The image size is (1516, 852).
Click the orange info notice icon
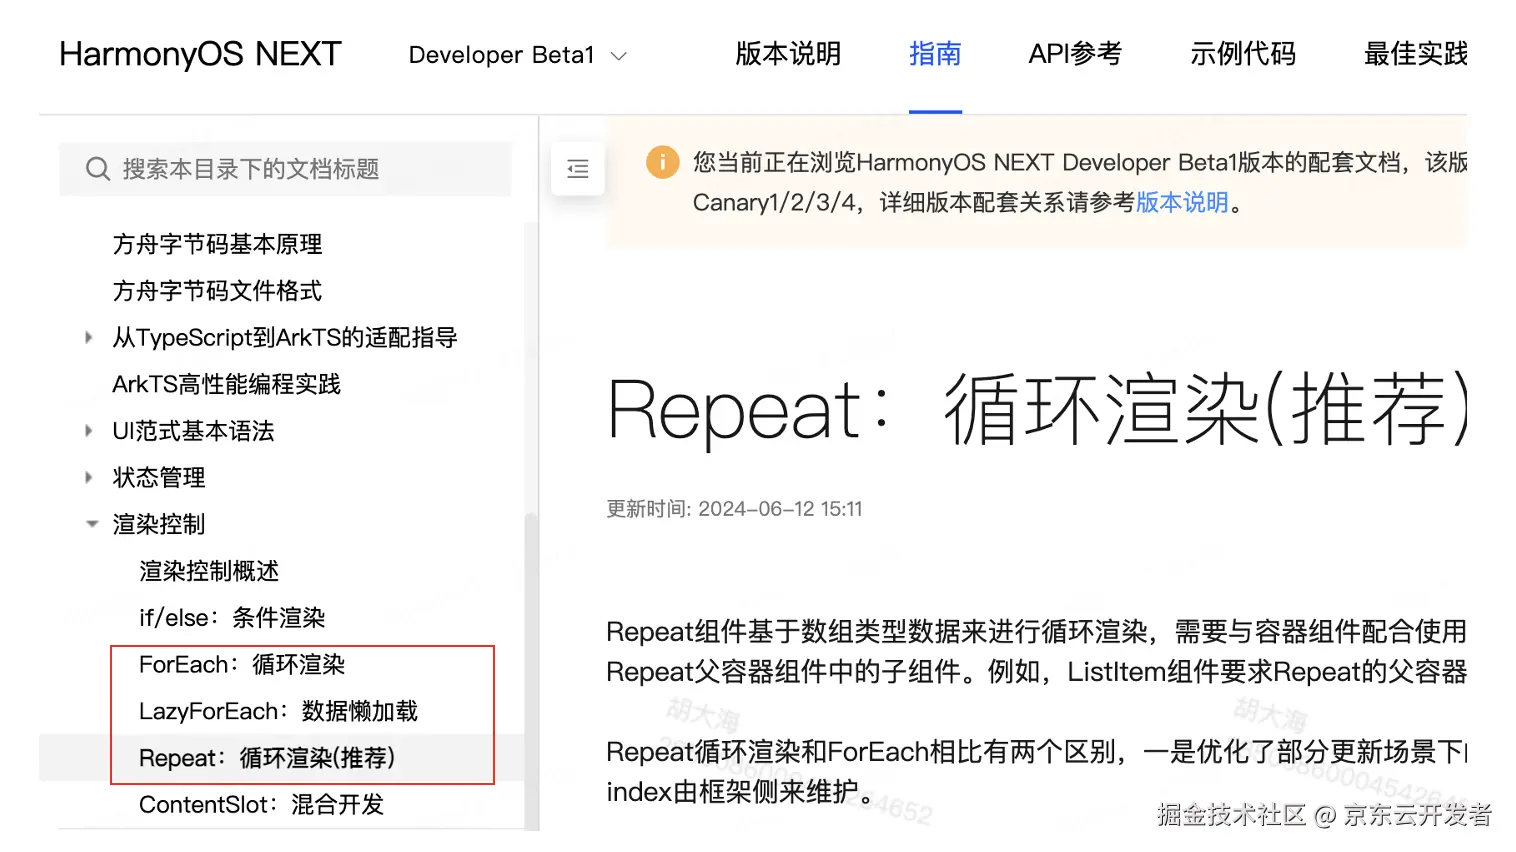point(662,162)
